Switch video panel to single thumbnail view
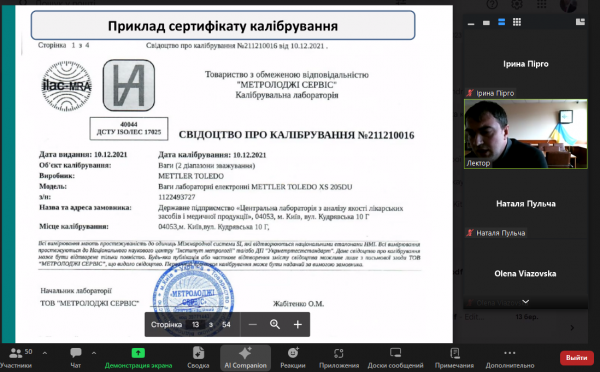The width and height of the screenshot is (600, 372). pos(486,23)
